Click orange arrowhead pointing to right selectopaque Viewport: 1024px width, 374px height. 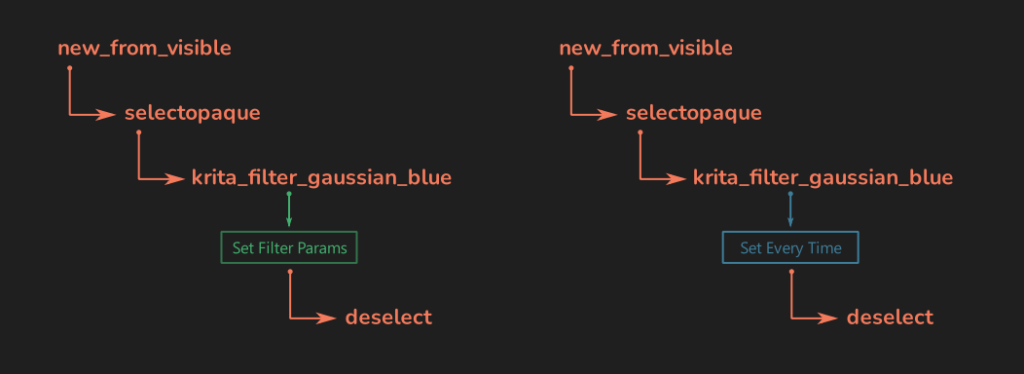point(607,116)
